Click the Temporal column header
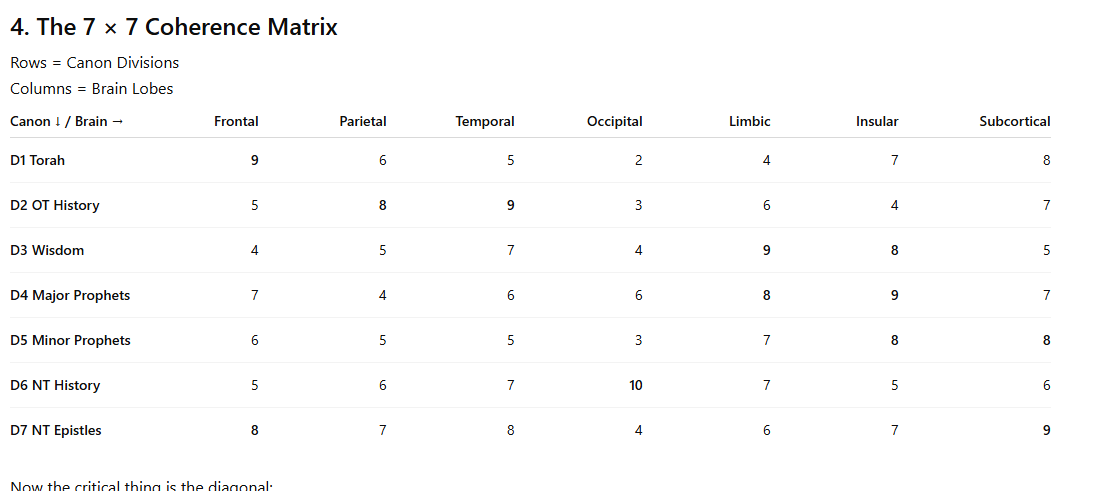This screenshot has height=491, width=1105. tap(485, 121)
